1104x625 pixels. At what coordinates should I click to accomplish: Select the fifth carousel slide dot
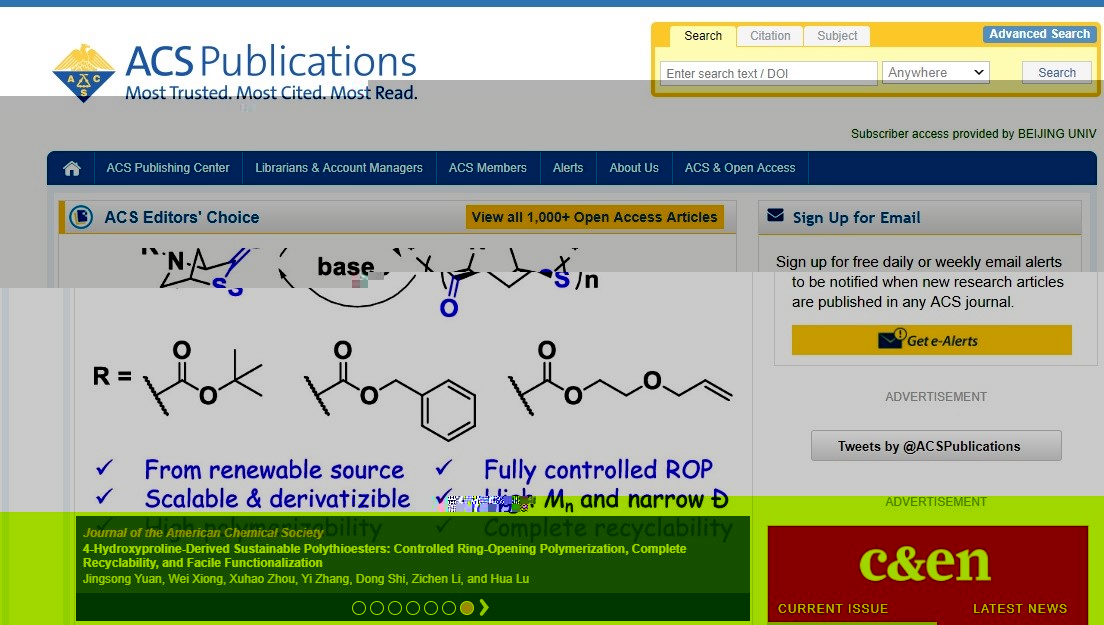pos(431,608)
